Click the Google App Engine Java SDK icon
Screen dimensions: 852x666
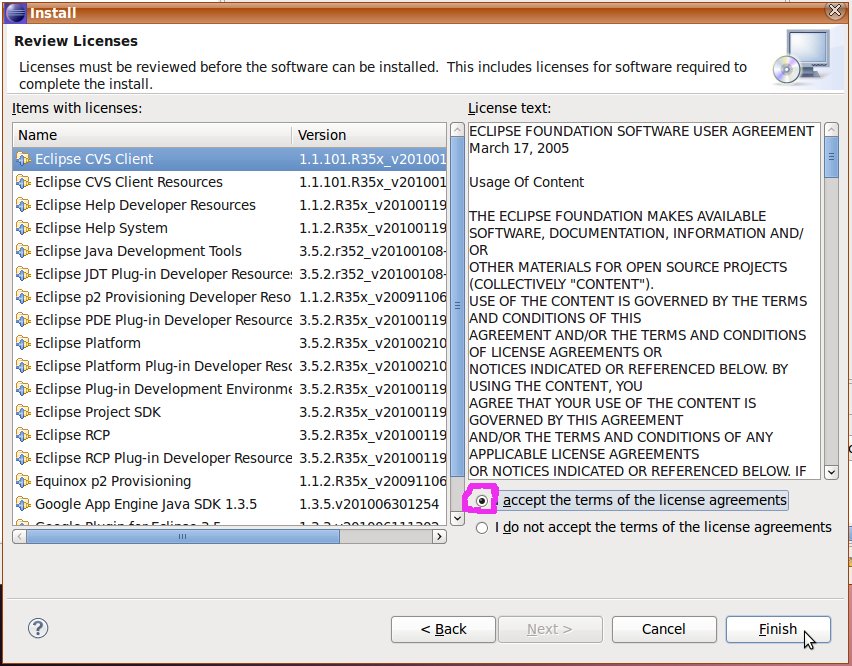tap(23, 504)
